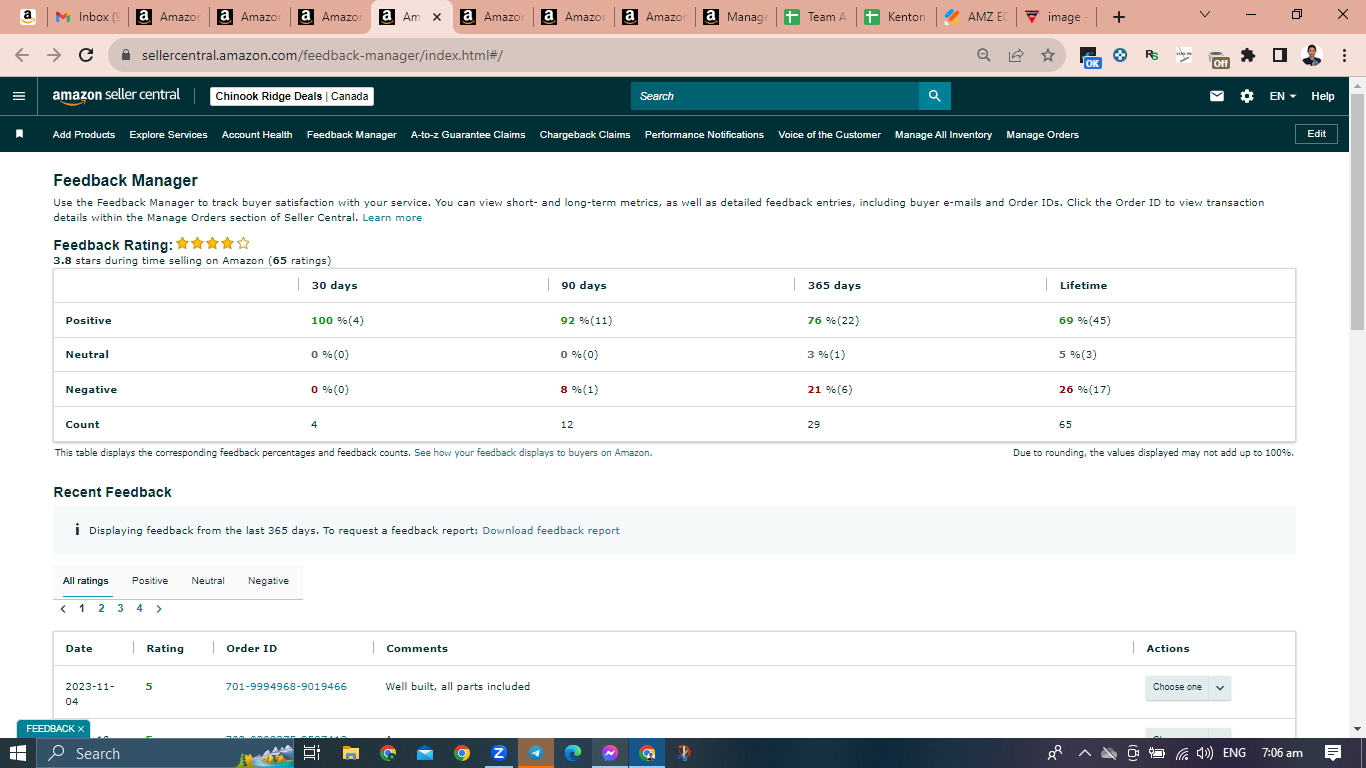Click the Seller Central search field

pyautogui.click(x=775, y=96)
